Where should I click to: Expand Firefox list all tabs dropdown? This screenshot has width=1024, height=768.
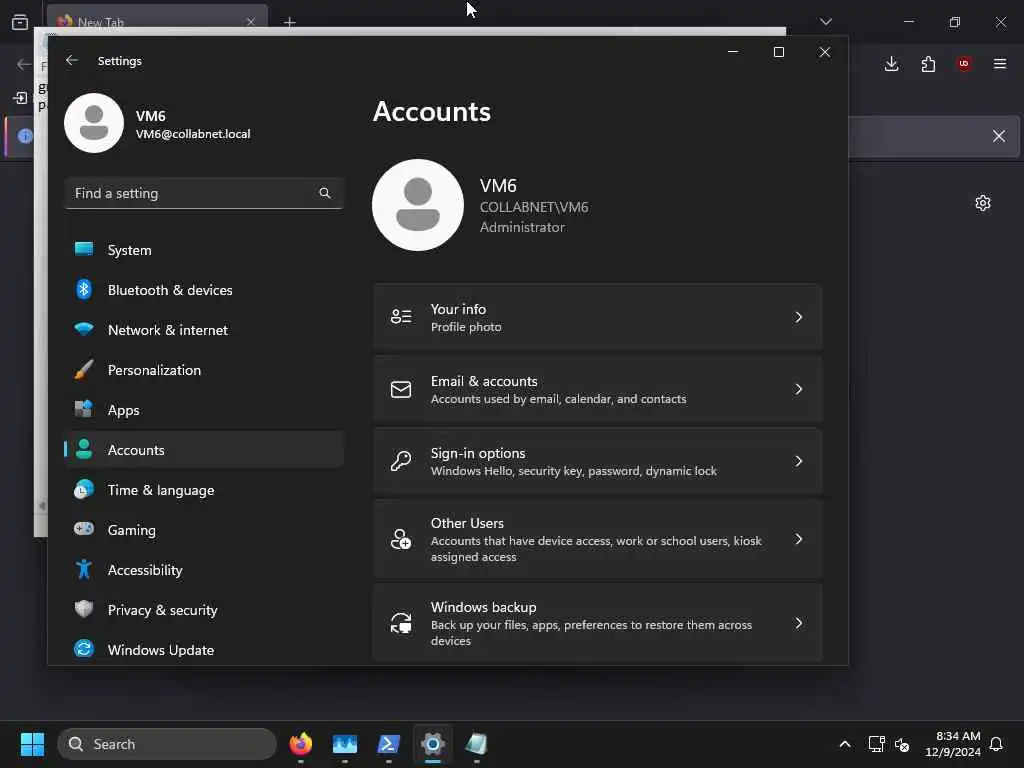pyautogui.click(x=826, y=22)
